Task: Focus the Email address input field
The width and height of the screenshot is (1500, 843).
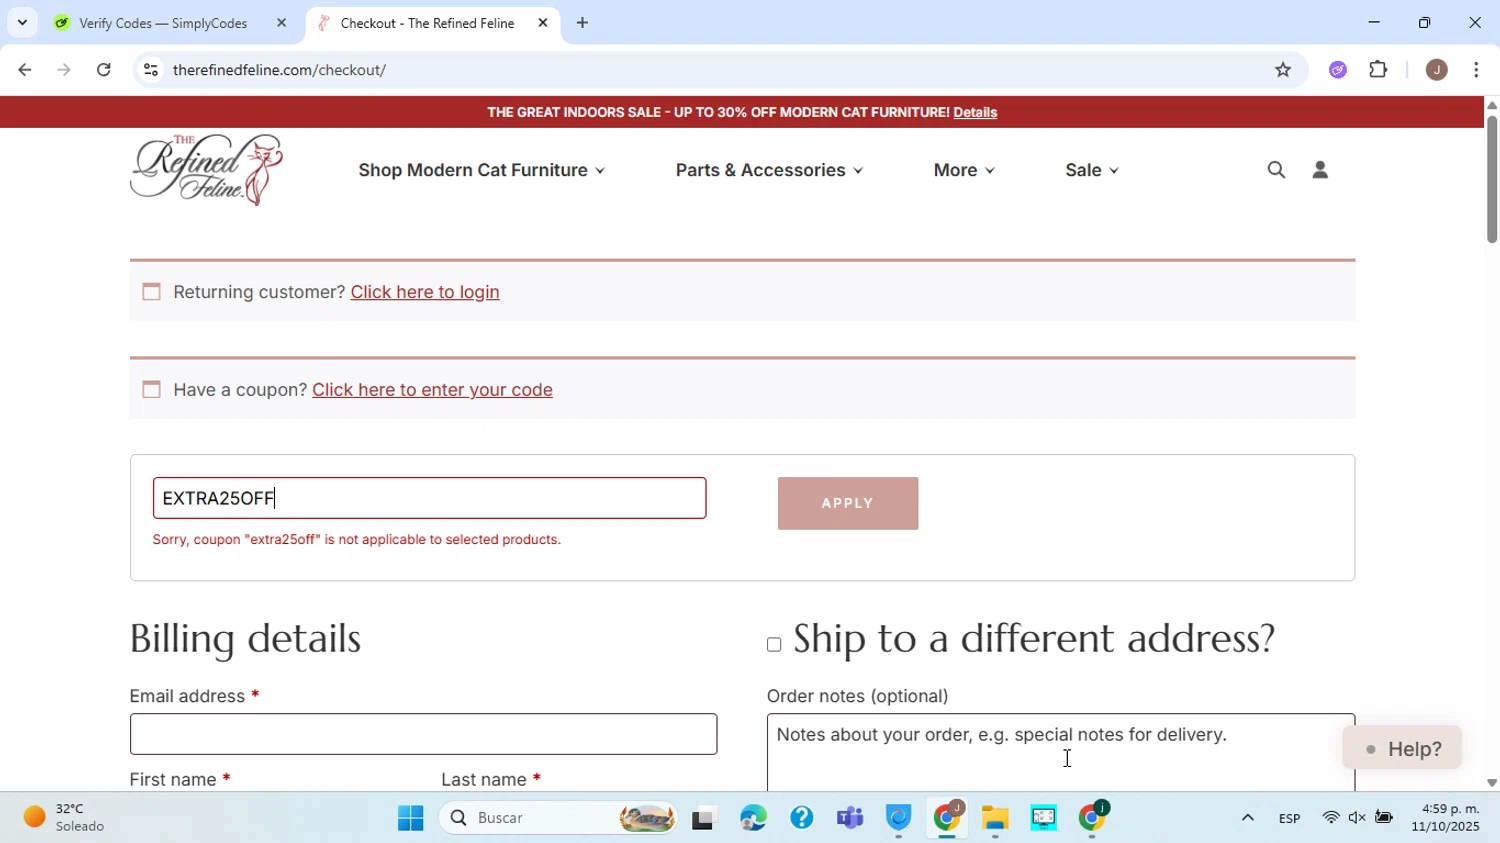Action: [x=424, y=734]
